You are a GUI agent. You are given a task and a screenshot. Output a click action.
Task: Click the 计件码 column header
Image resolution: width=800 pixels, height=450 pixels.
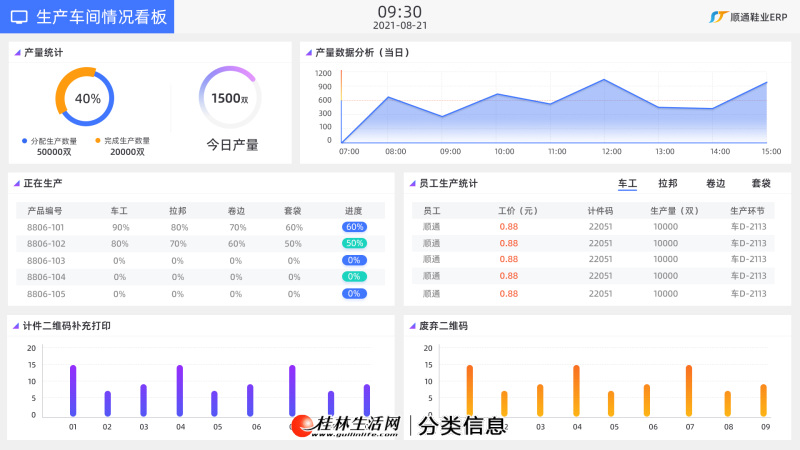click(600, 211)
